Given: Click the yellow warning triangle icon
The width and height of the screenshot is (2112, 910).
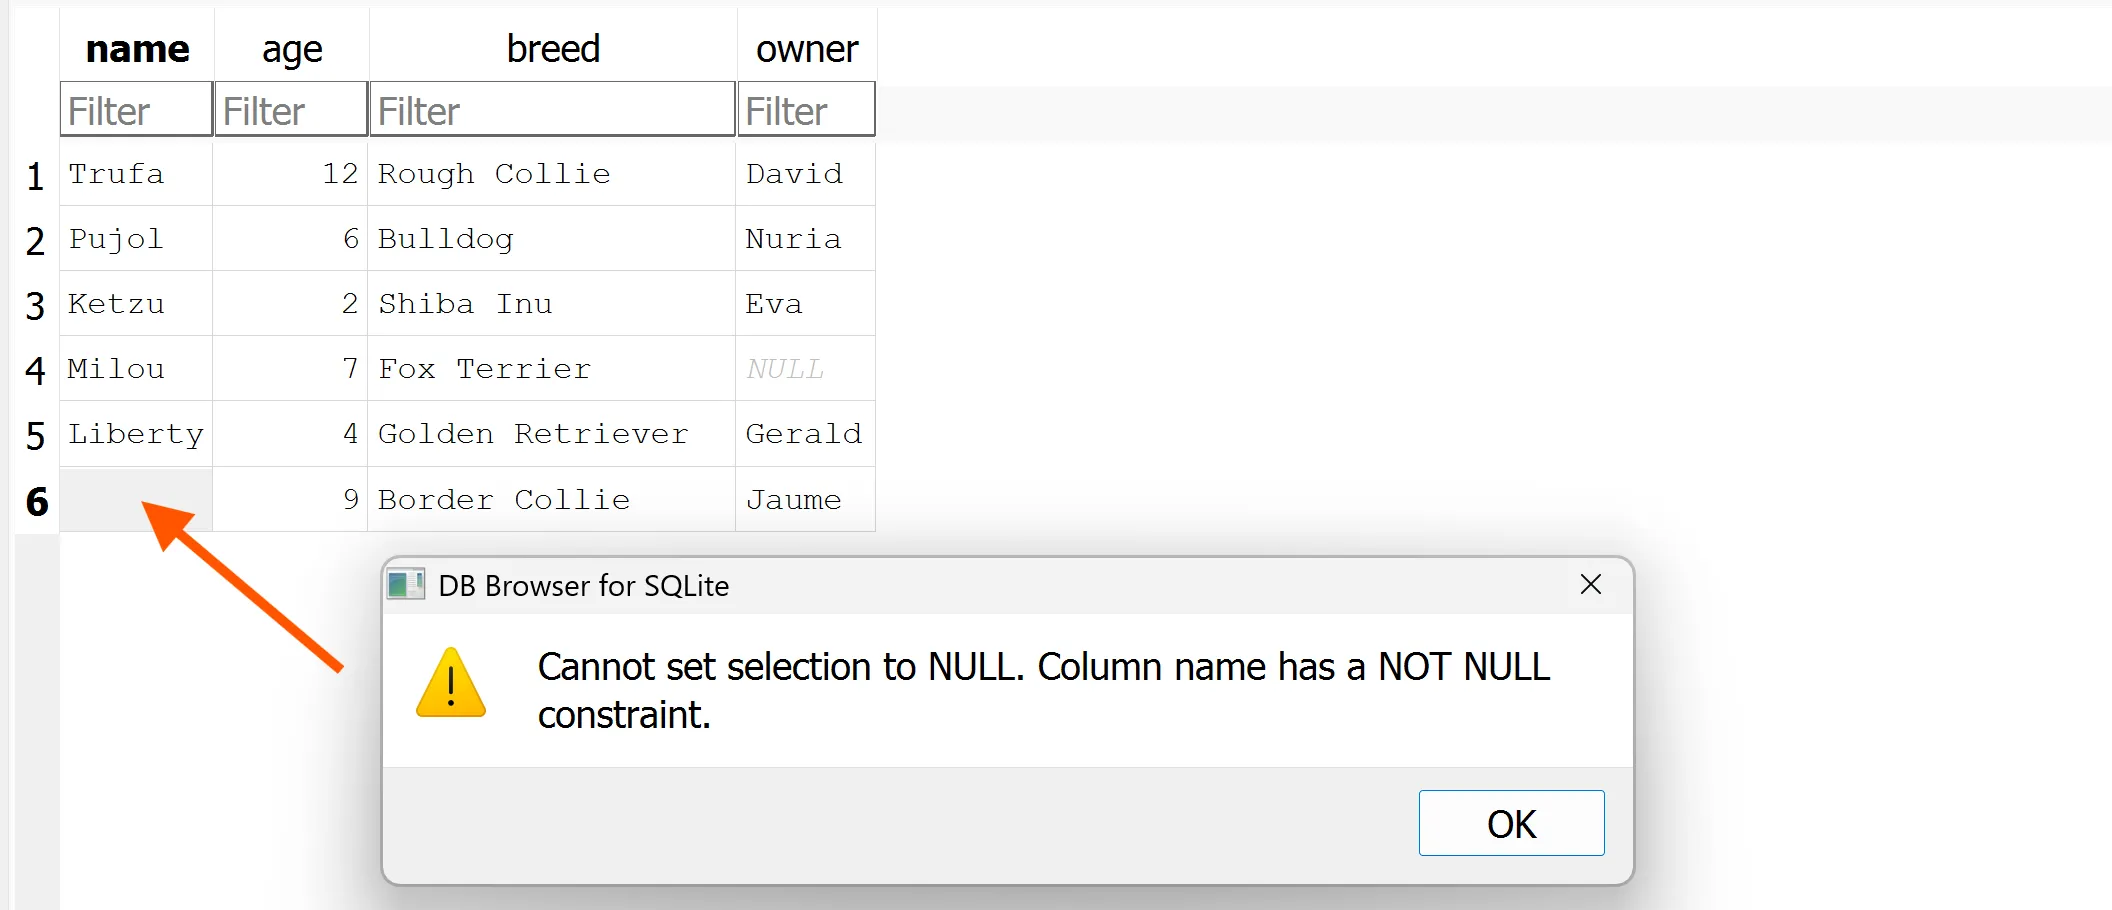Looking at the screenshot, I should 451,684.
